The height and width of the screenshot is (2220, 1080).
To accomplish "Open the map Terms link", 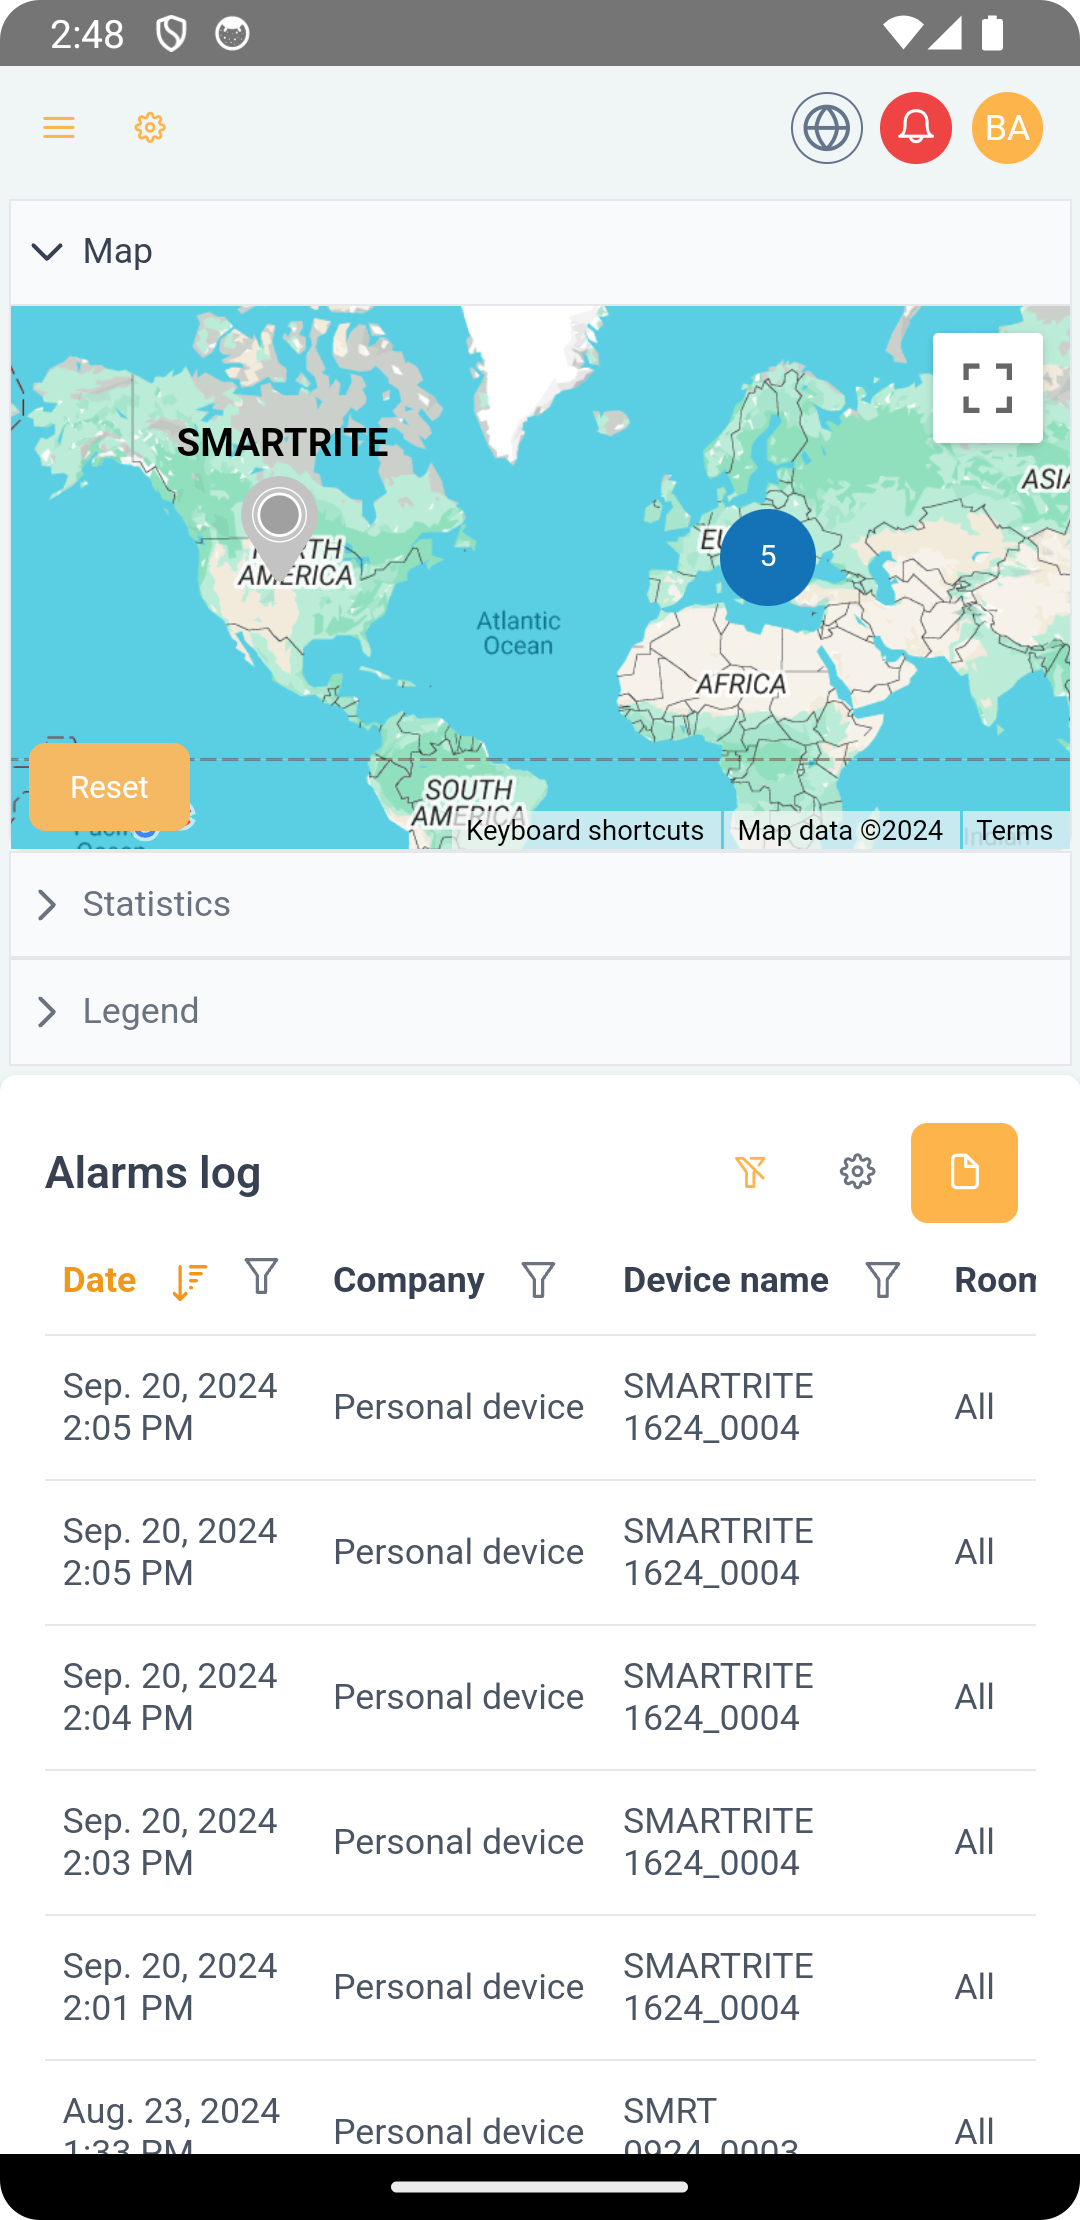I will (x=1014, y=830).
